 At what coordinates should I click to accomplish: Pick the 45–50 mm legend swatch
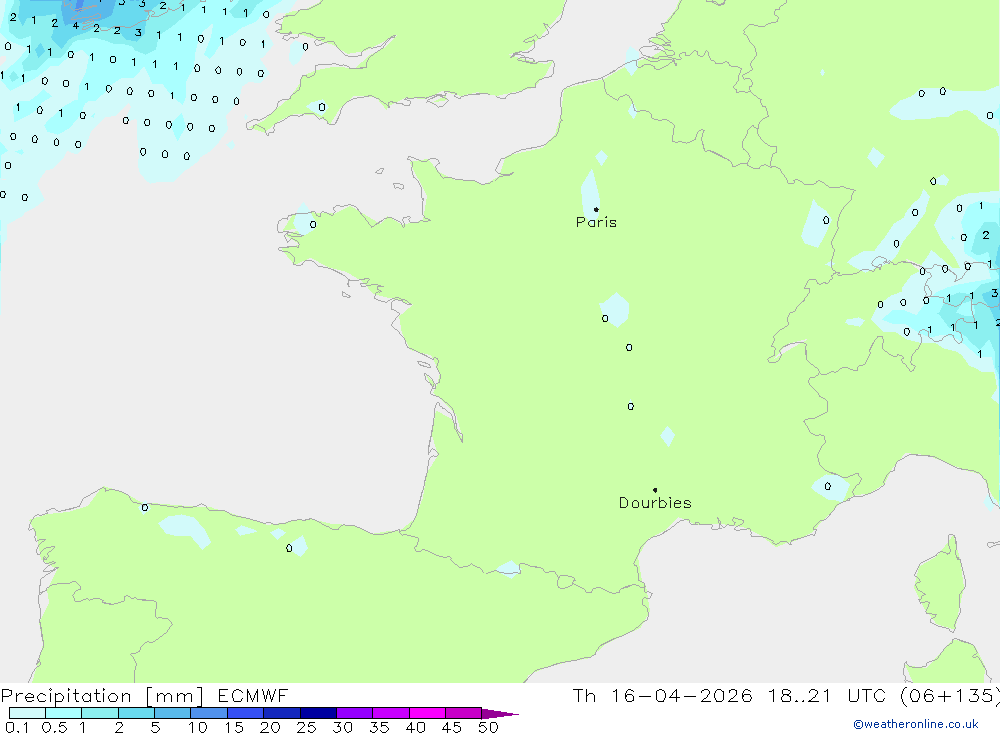(464, 713)
